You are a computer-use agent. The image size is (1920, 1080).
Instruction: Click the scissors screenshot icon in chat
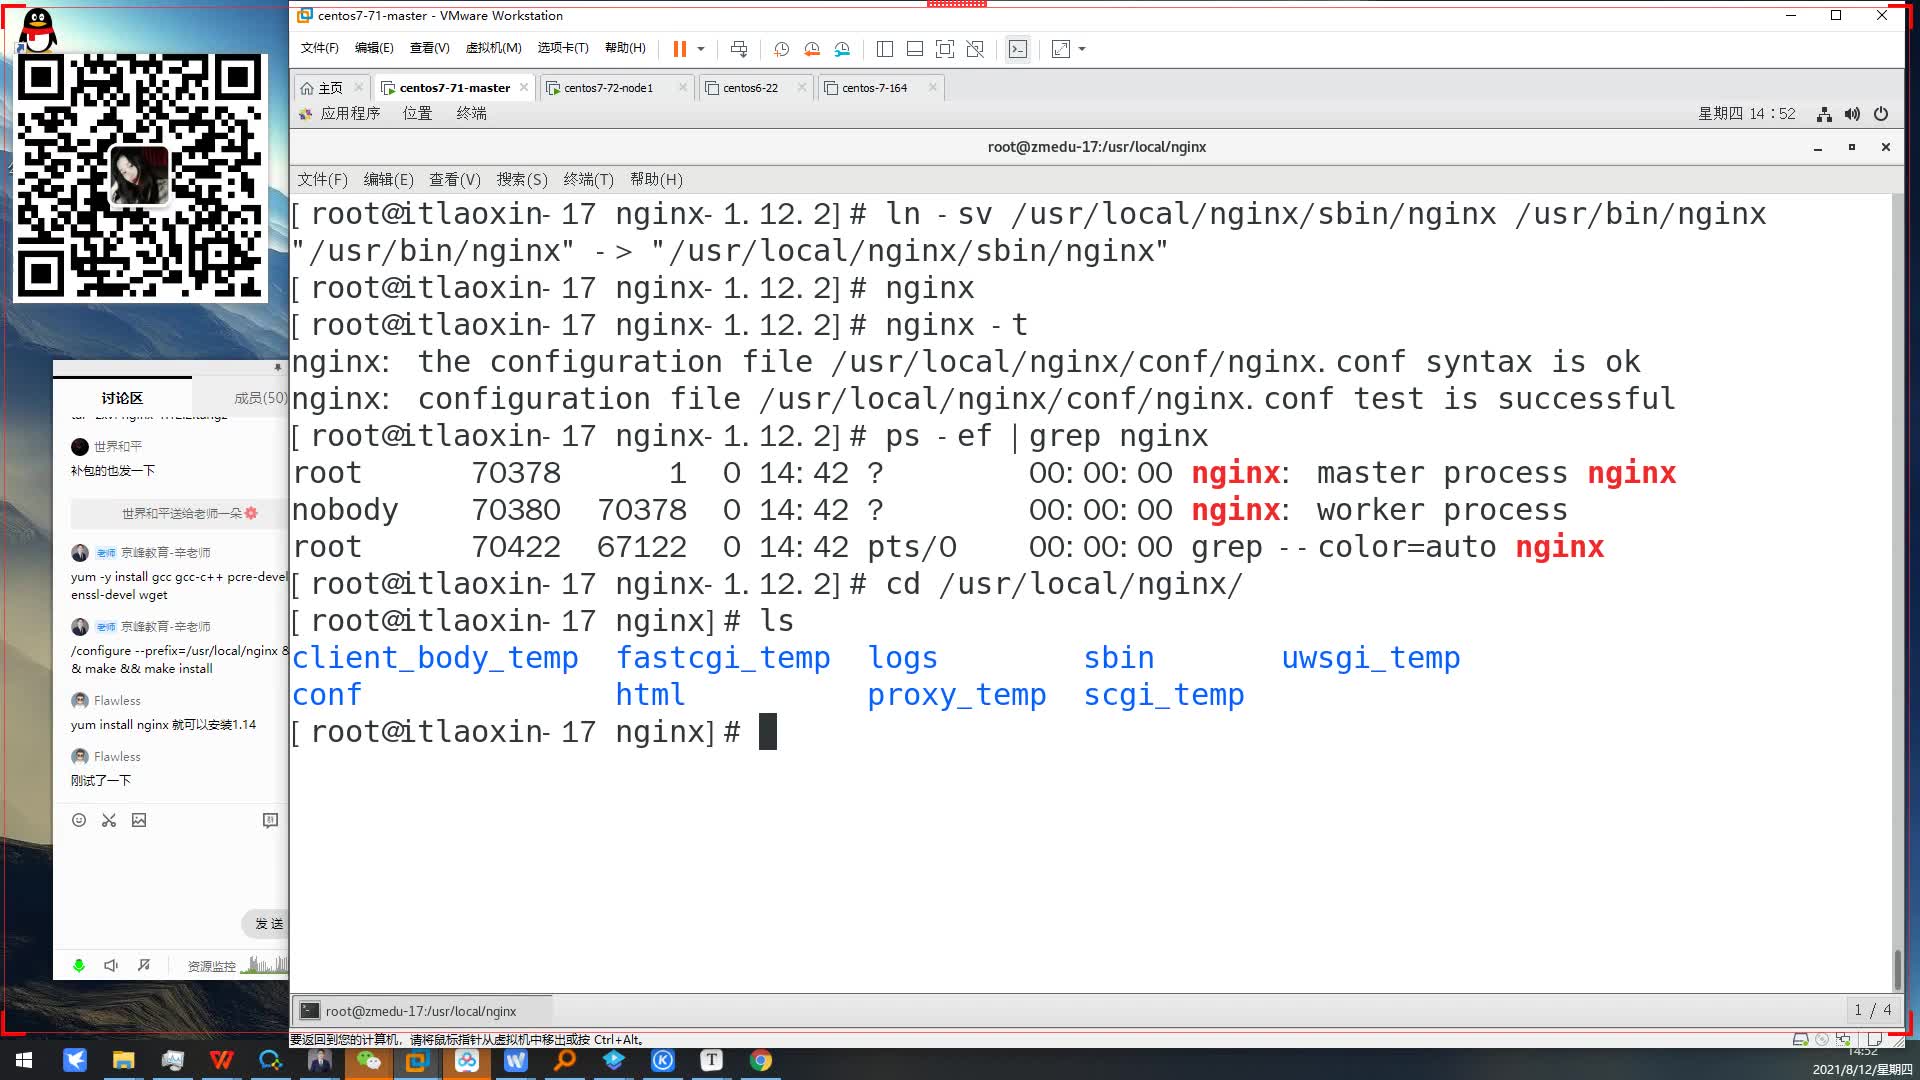click(x=109, y=820)
